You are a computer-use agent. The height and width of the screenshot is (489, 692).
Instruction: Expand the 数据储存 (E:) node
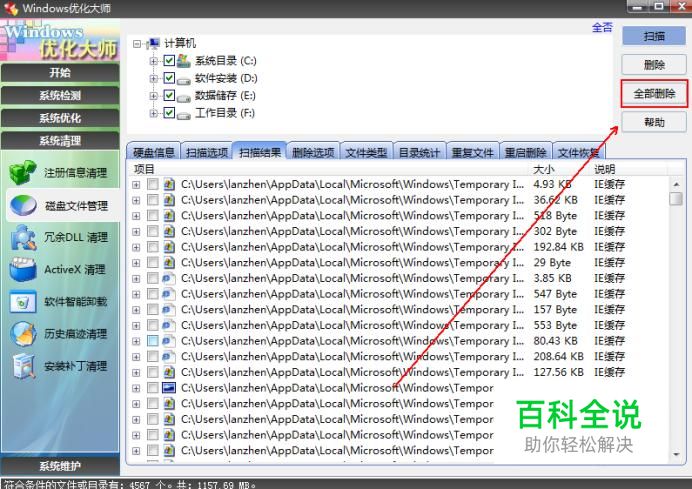point(153,95)
